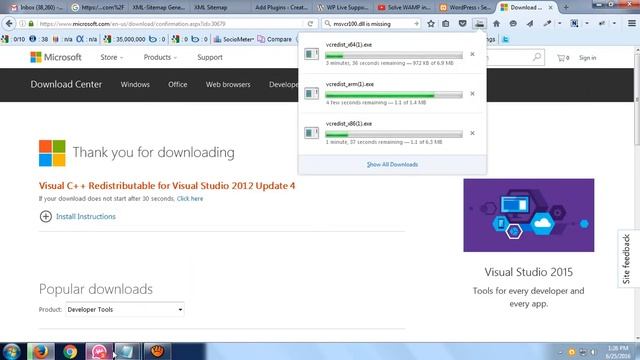Image resolution: width=640 pixels, height=360 pixels.
Task: Click the Sign in link
Action: click(587, 58)
